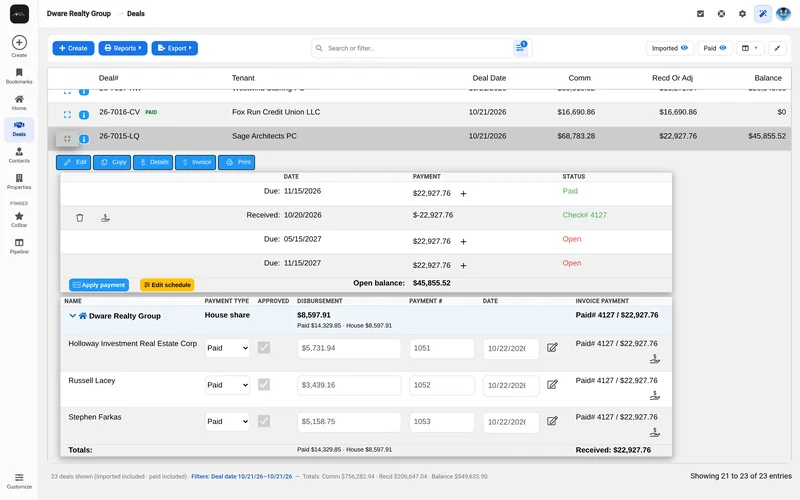This screenshot has height=500, width=800.
Task: Click the receipt icon beside the trash icon
Action: [x=105, y=218]
